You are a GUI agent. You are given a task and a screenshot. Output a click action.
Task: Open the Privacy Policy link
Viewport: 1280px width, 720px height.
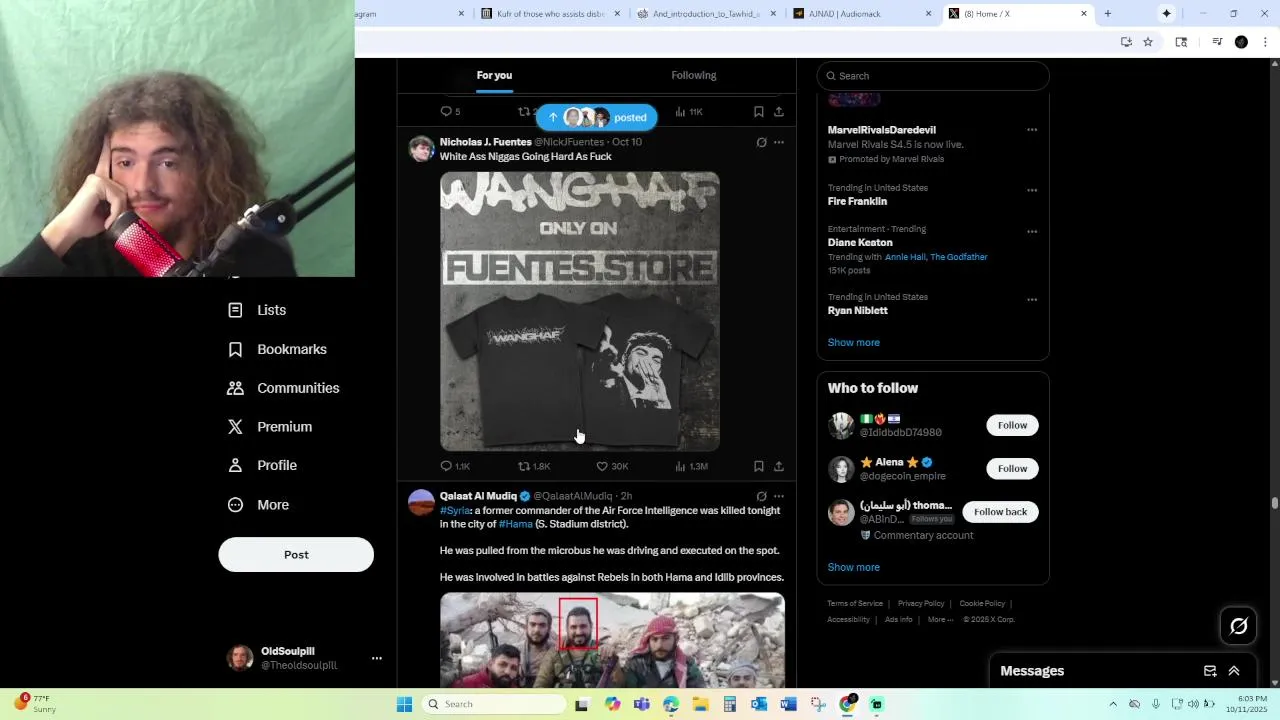pyautogui.click(x=921, y=603)
